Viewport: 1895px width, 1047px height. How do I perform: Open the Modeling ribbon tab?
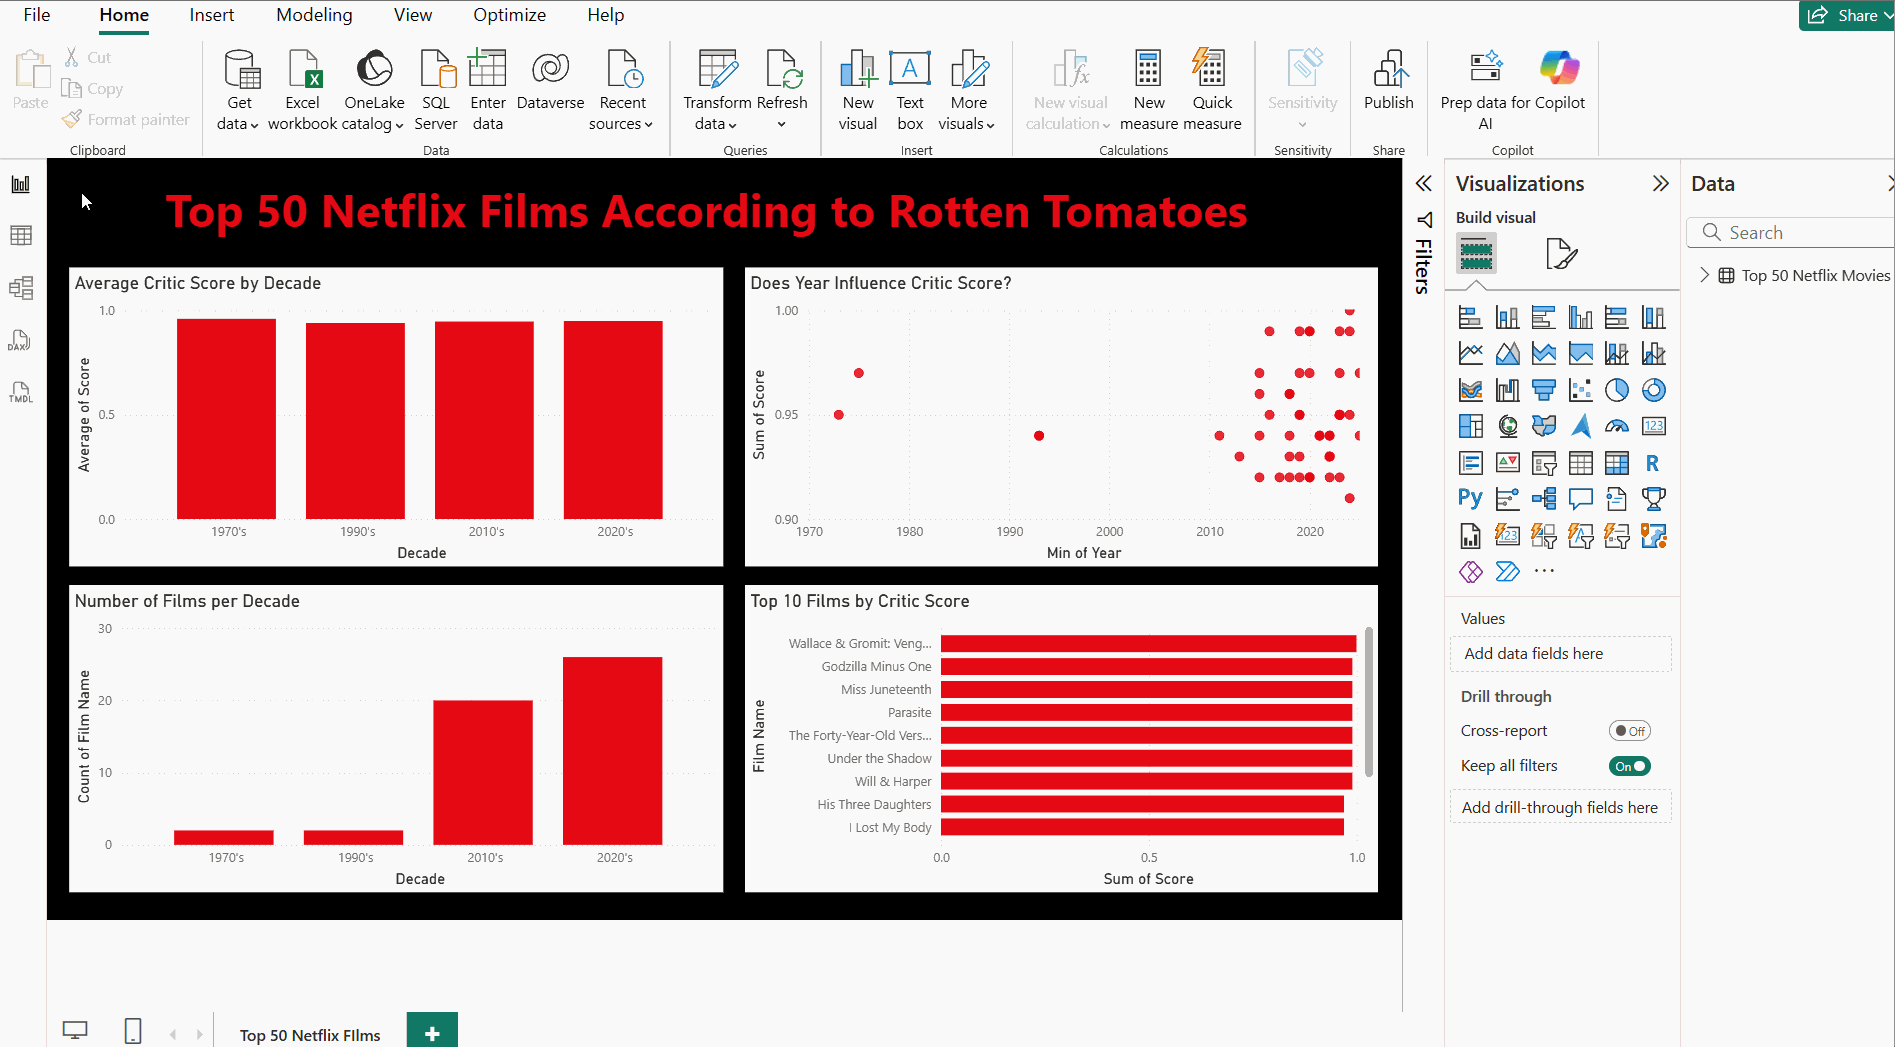(x=314, y=15)
